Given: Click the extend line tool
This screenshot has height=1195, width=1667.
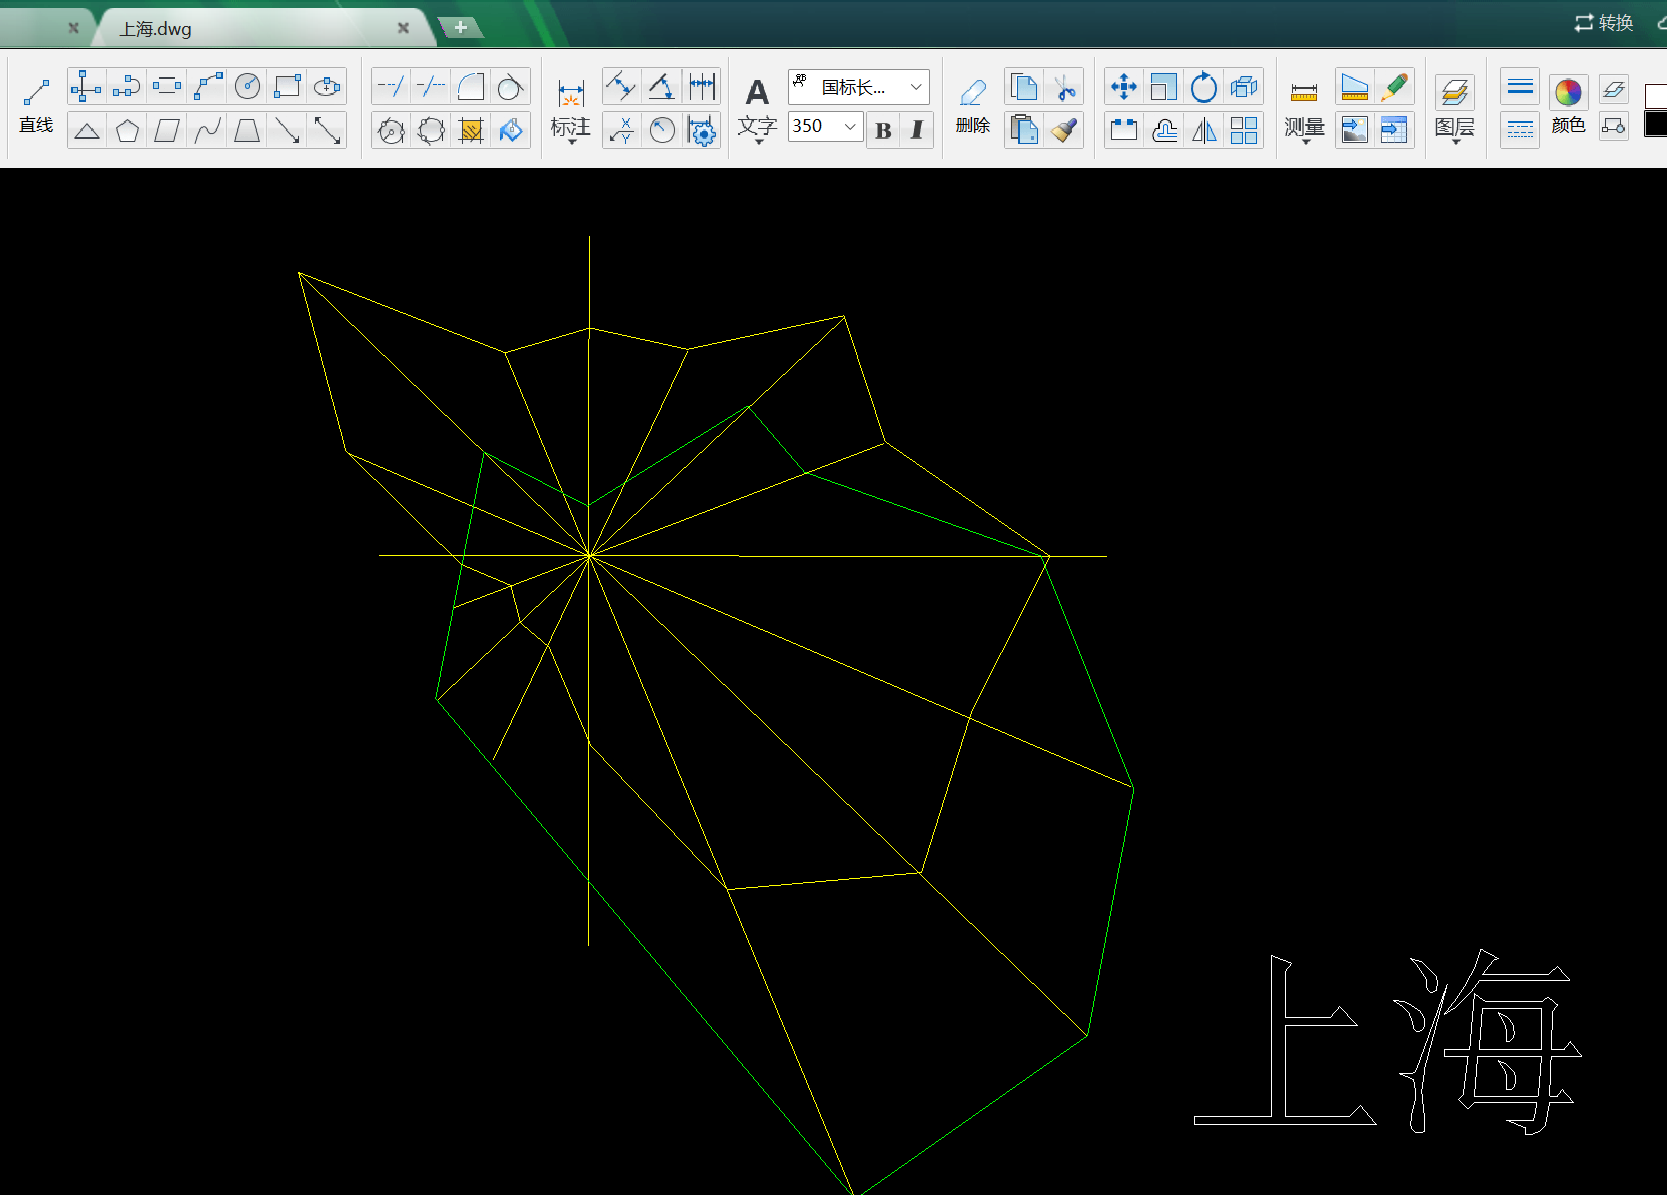Looking at the screenshot, I should (391, 87).
